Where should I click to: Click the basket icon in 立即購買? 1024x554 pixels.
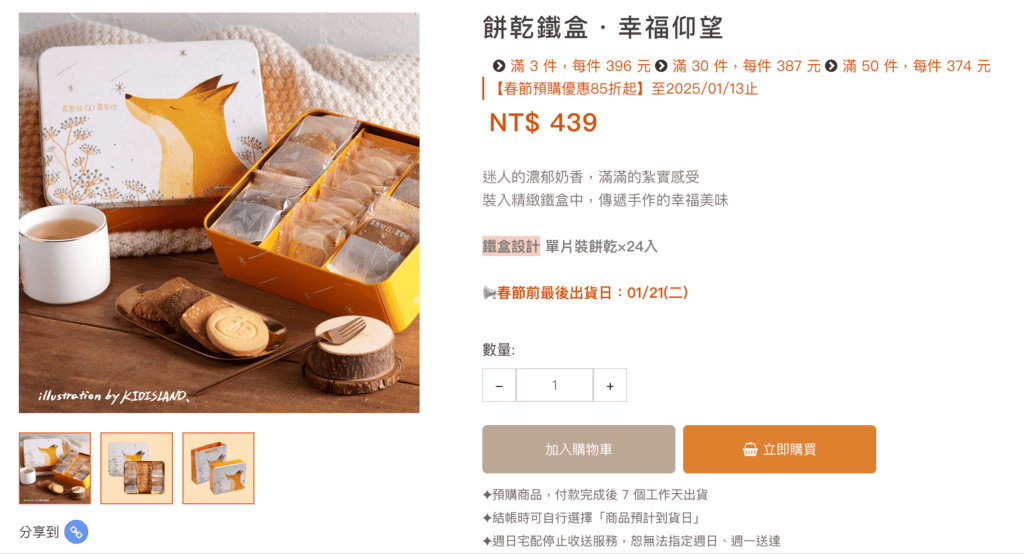tap(750, 449)
